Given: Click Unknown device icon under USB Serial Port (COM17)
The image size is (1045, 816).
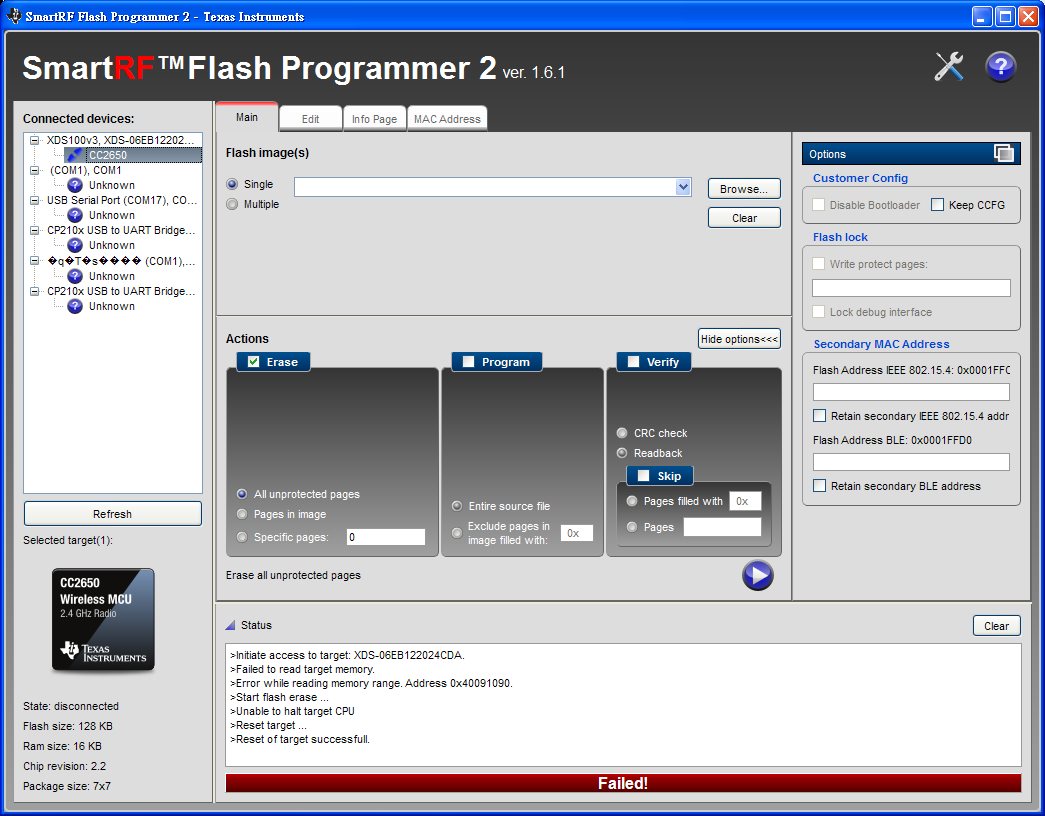Looking at the screenshot, I should [75, 215].
